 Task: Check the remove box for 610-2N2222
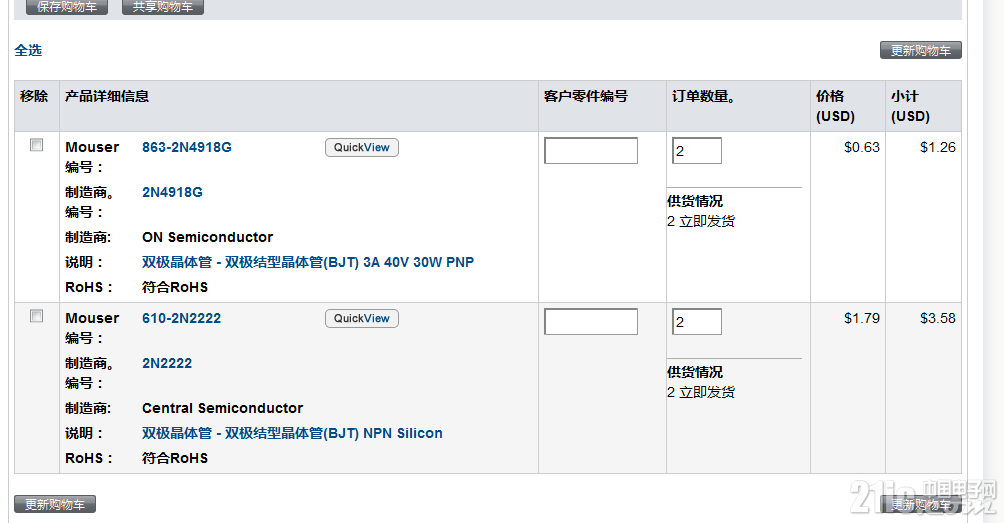tap(37, 316)
